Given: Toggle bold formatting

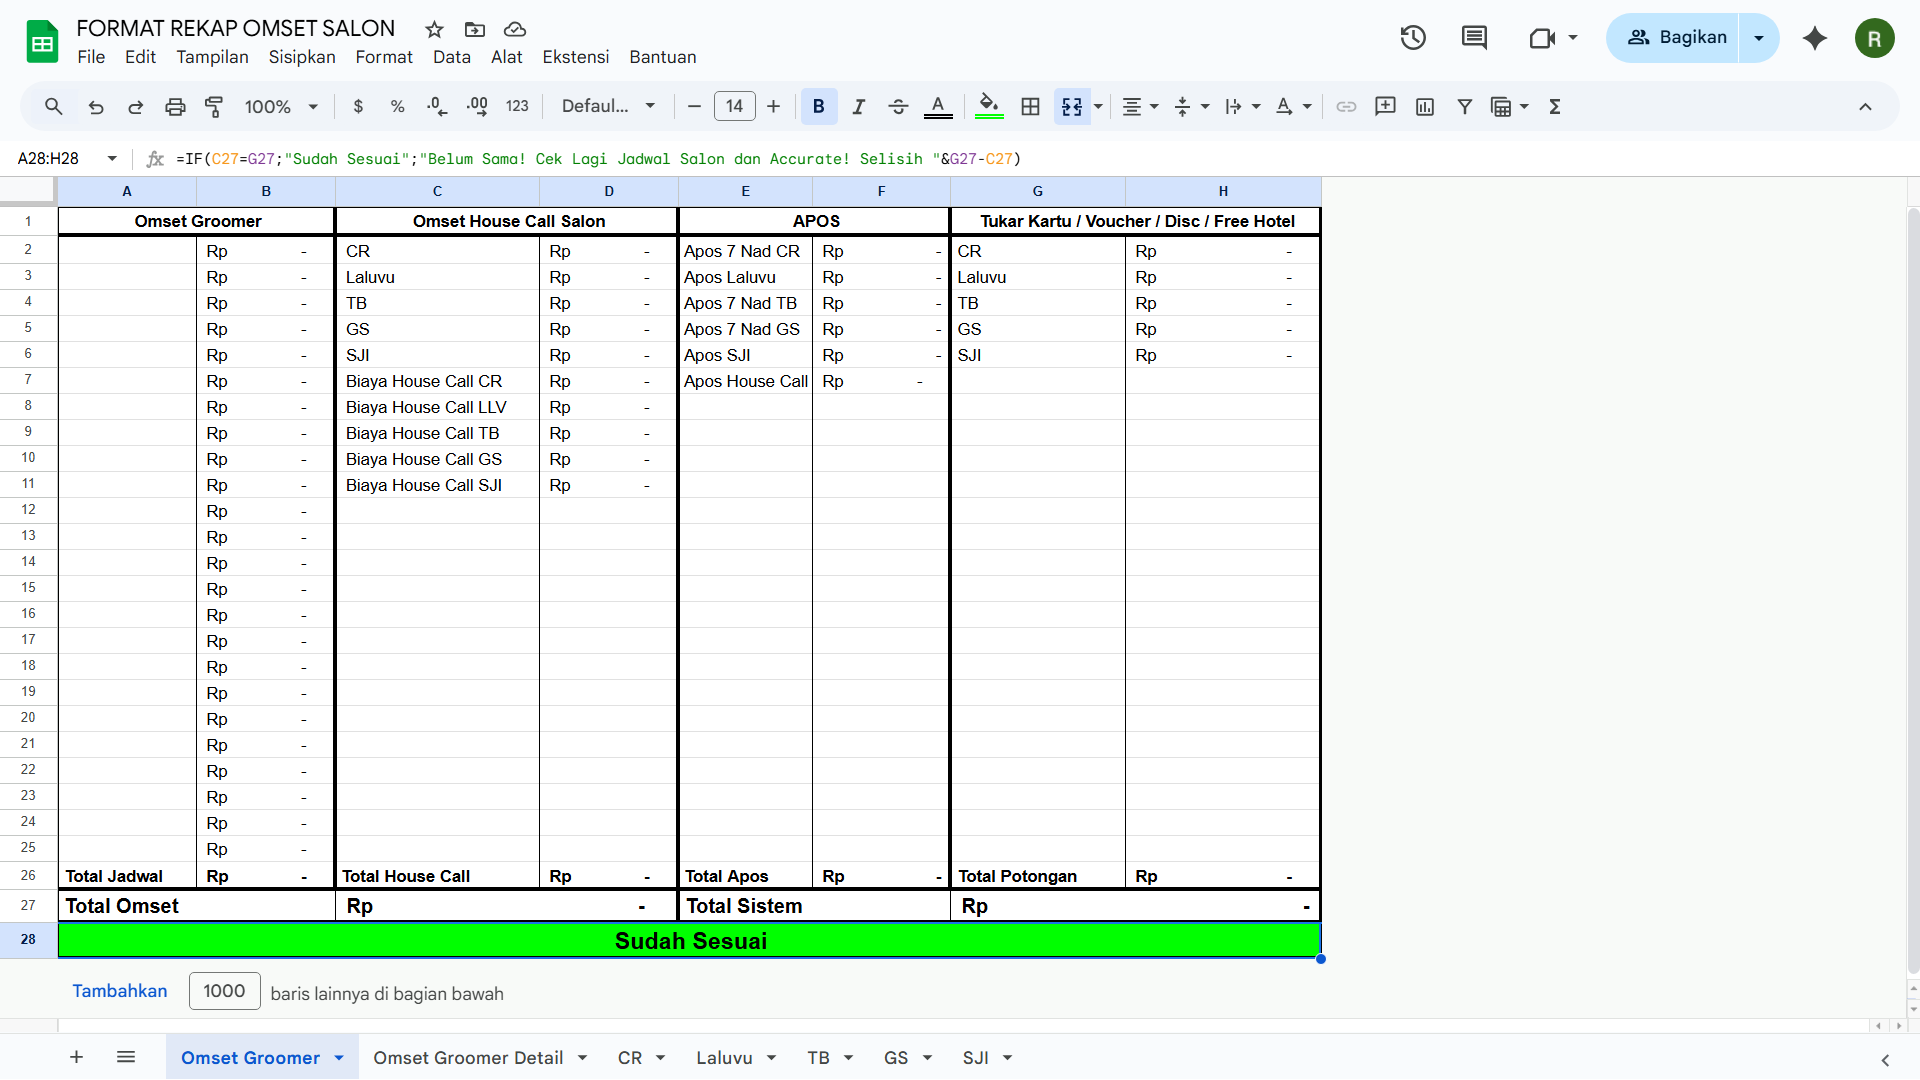Looking at the screenshot, I should coord(818,107).
